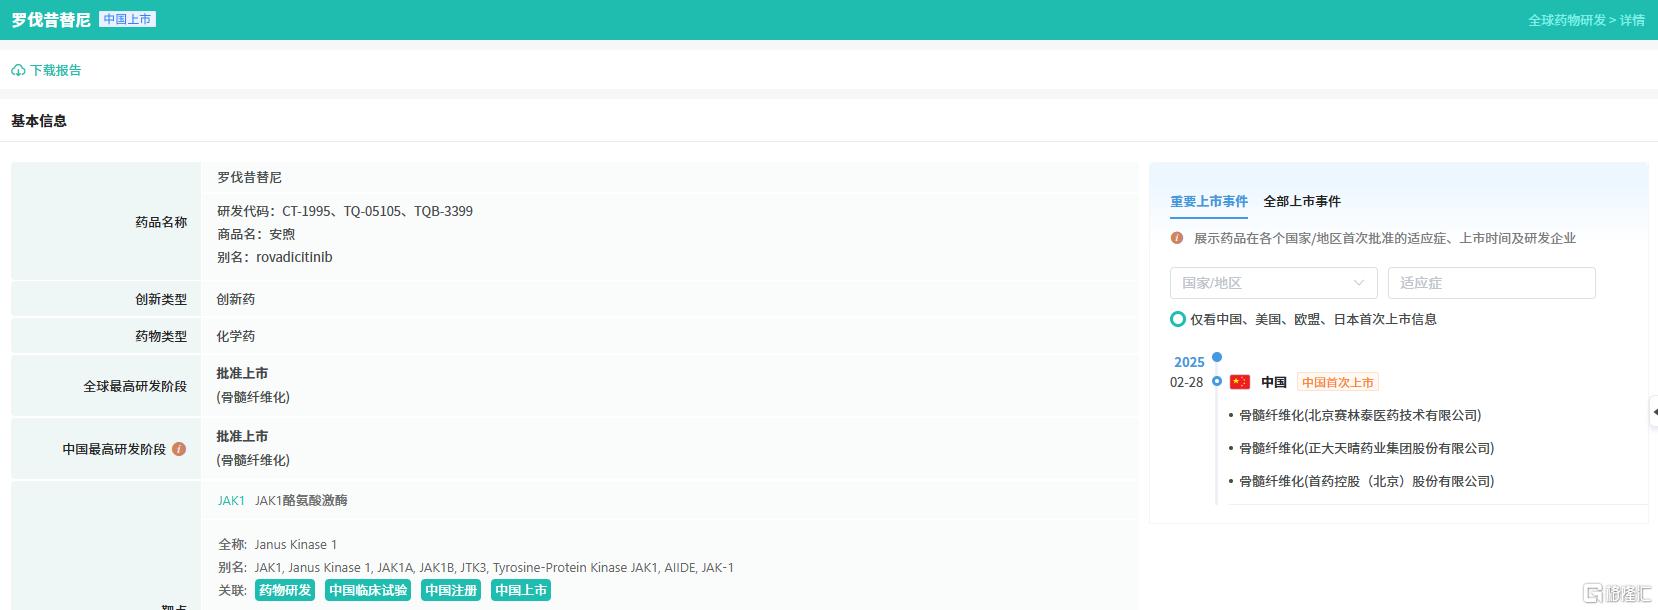Click the 中国注册 tag button
This screenshot has width=1658, height=610.
click(451, 590)
